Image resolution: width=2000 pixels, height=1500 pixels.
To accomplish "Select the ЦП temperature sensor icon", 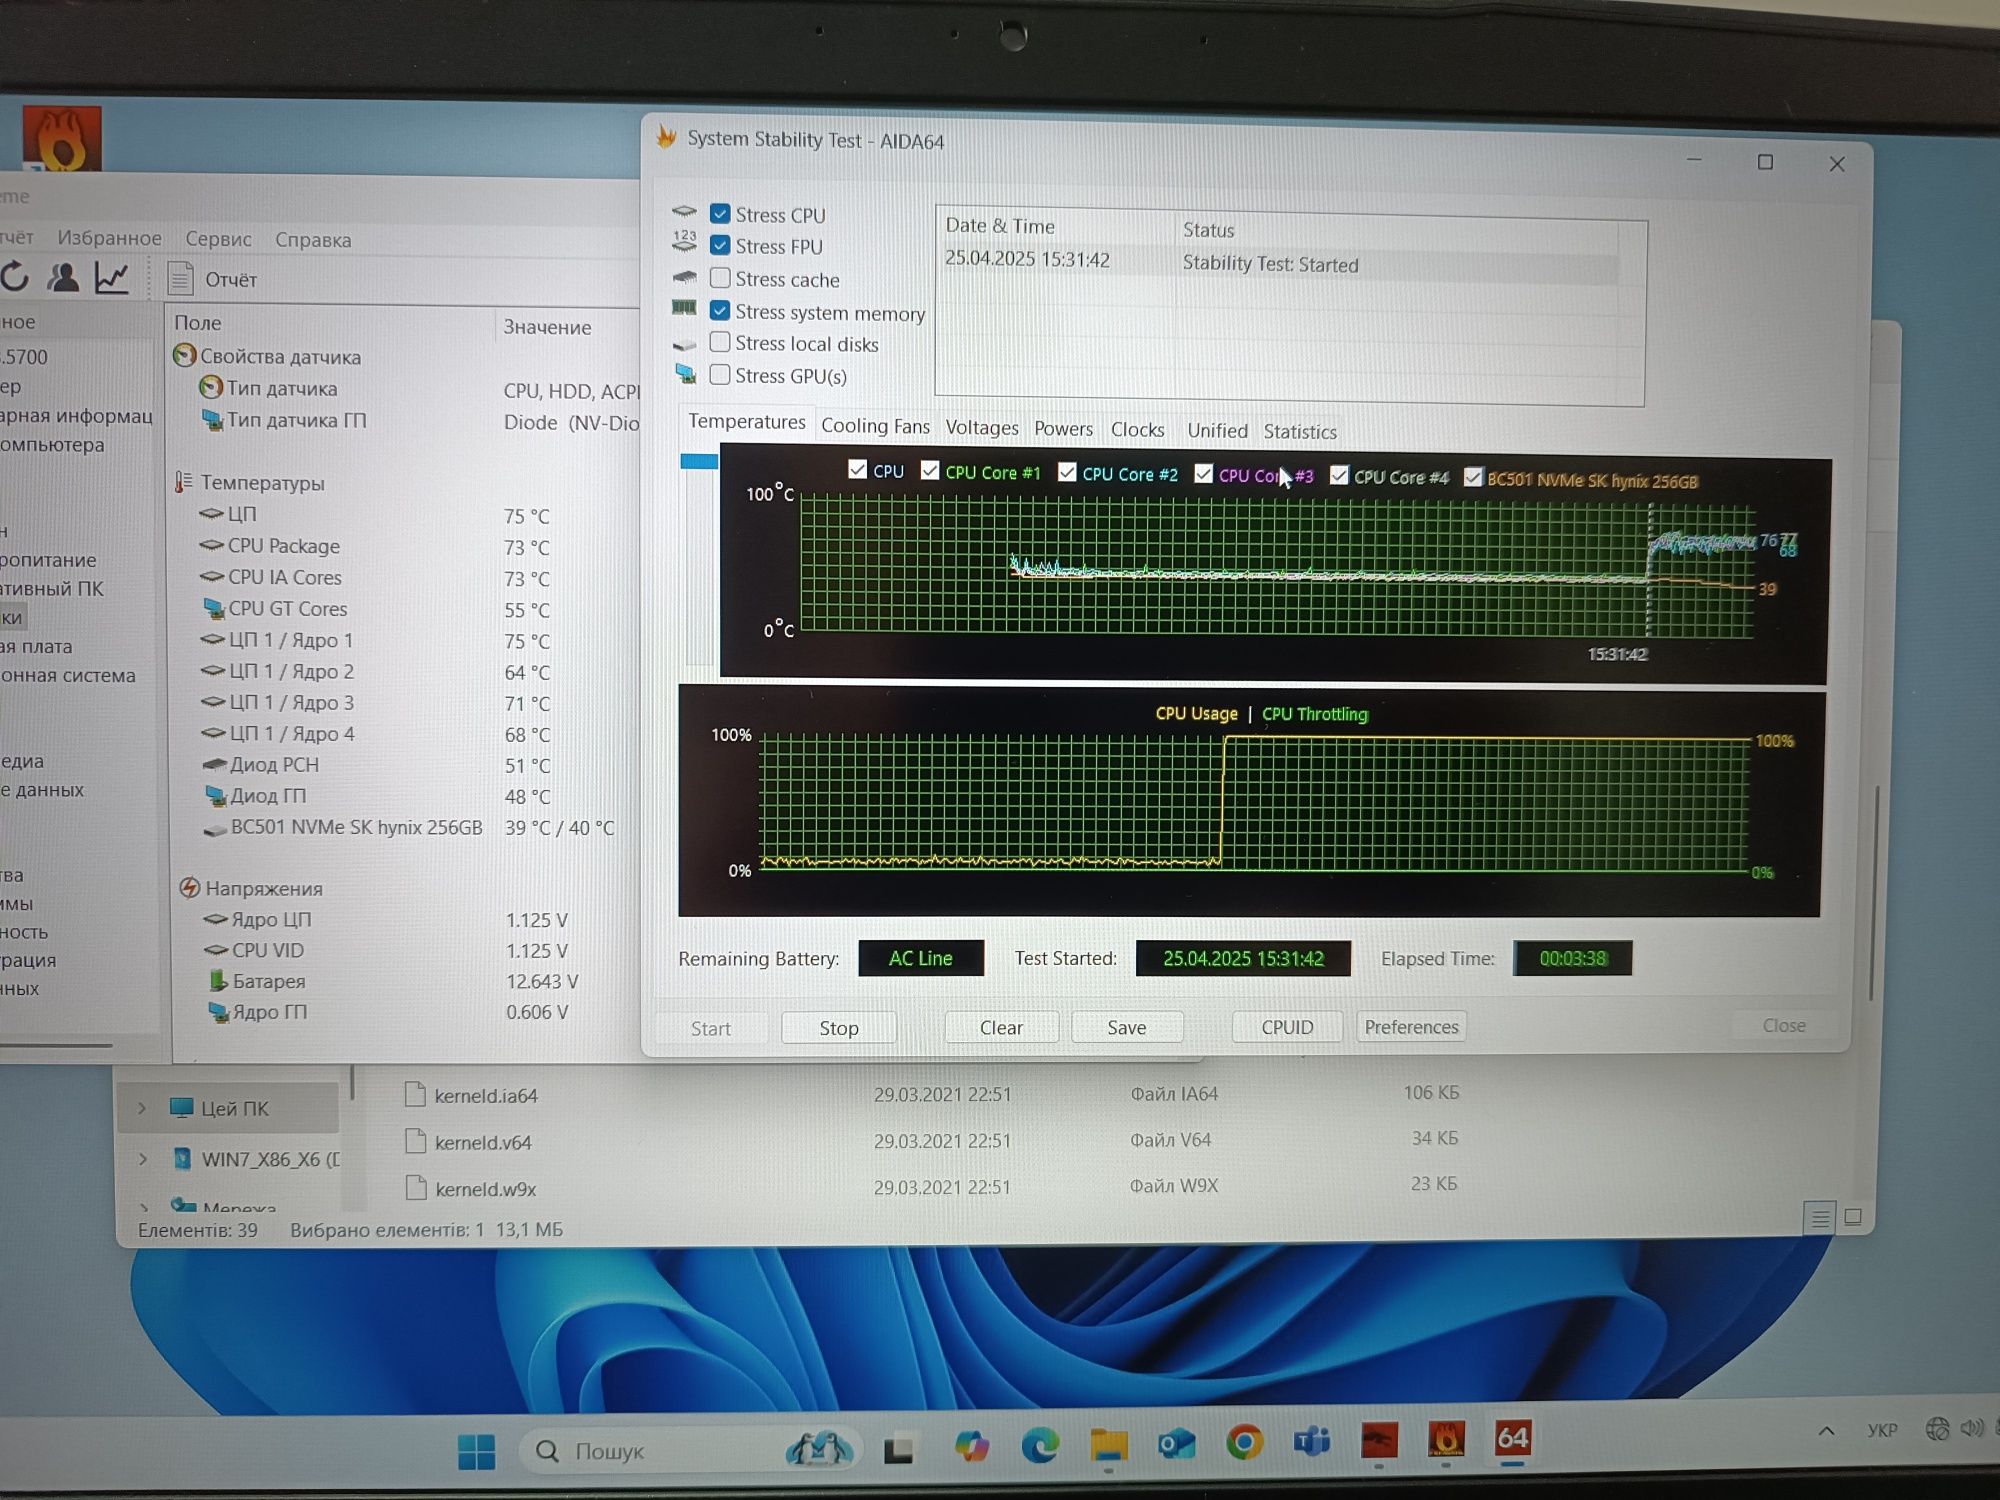I will 211,514.
